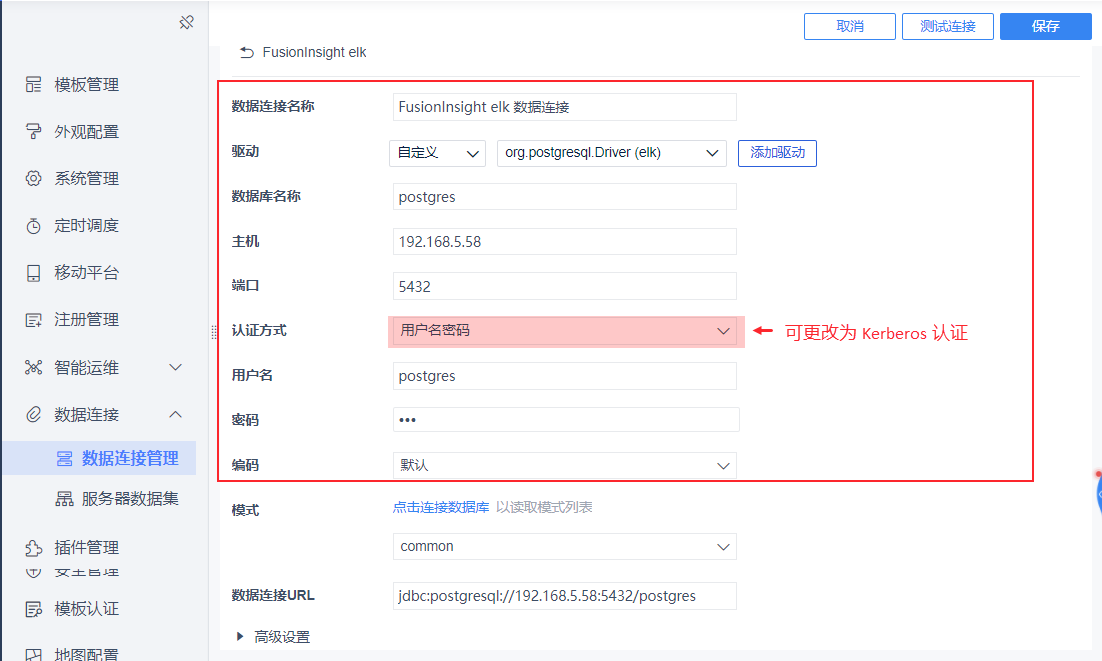Click the 系统管理 gear icon

pos(34,178)
